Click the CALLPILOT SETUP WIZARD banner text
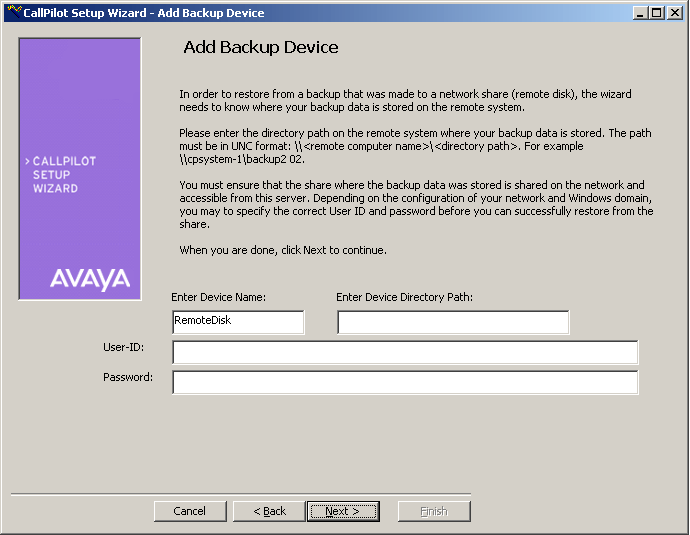Image resolution: width=690 pixels, height=535 pixels. tap(60, 175)
